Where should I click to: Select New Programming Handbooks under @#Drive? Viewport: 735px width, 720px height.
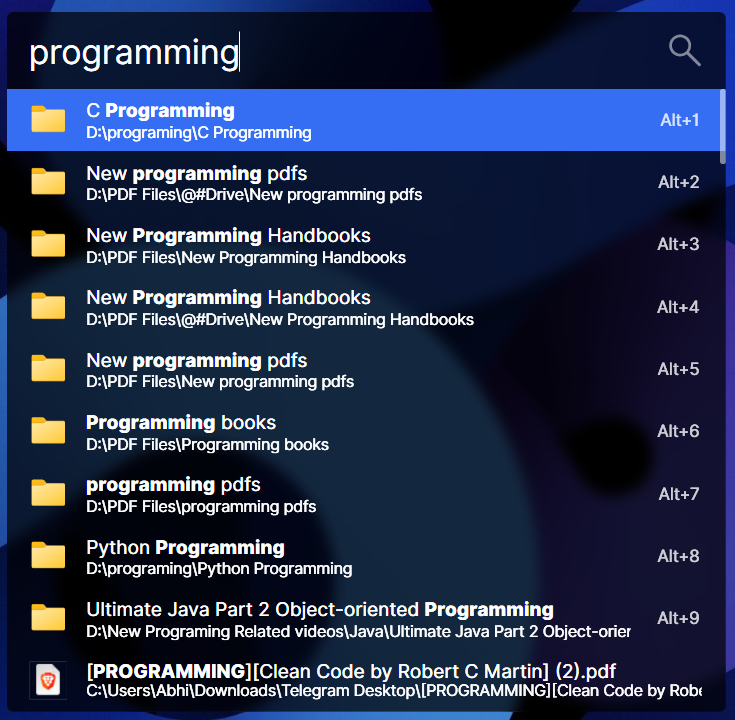[363, 307]
